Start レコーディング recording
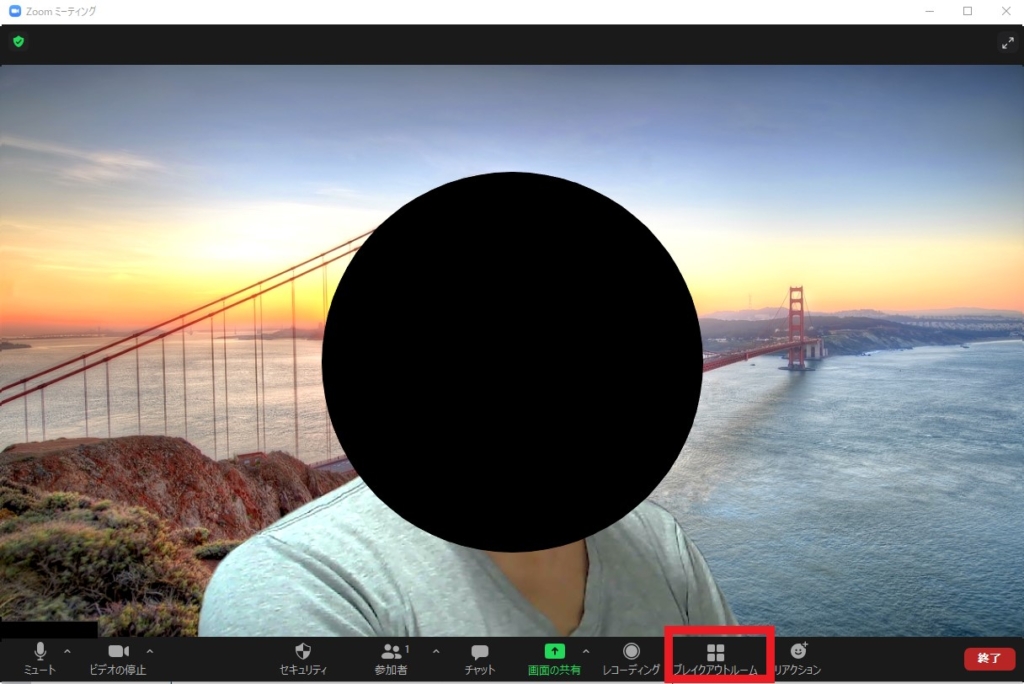This screenshot has height=684, width=1024. tap(631, 659)
